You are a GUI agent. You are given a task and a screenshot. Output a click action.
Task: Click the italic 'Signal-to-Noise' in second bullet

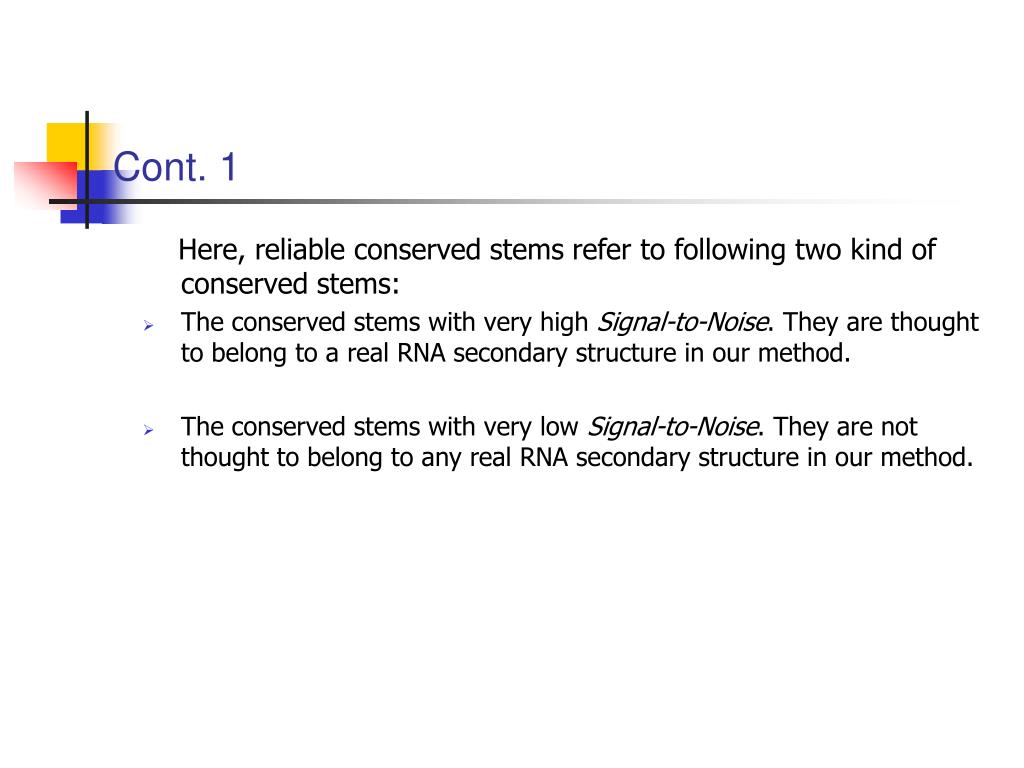[673, 426]
